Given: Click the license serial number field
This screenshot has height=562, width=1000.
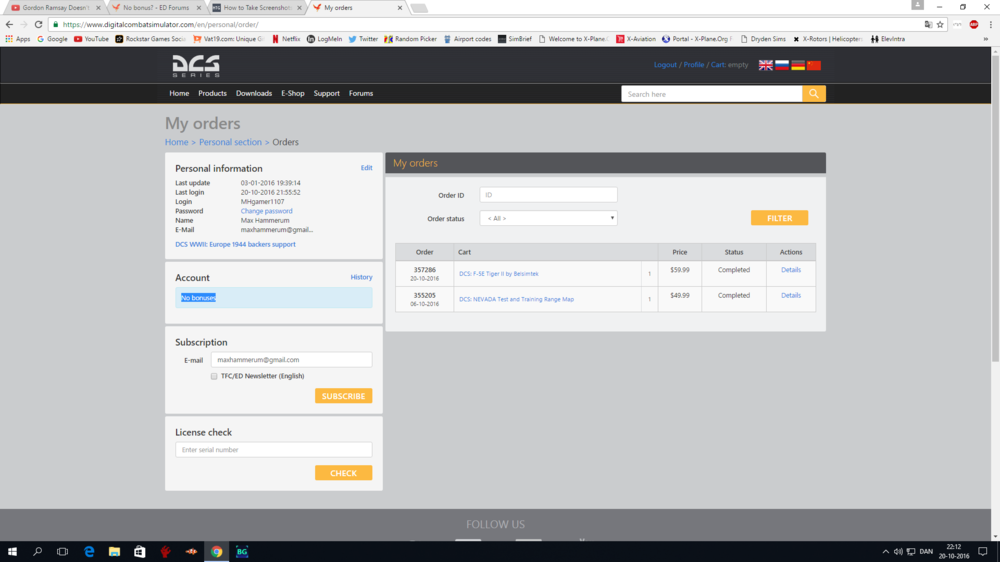Looking at the screenshot, I should tap(274, 450).
